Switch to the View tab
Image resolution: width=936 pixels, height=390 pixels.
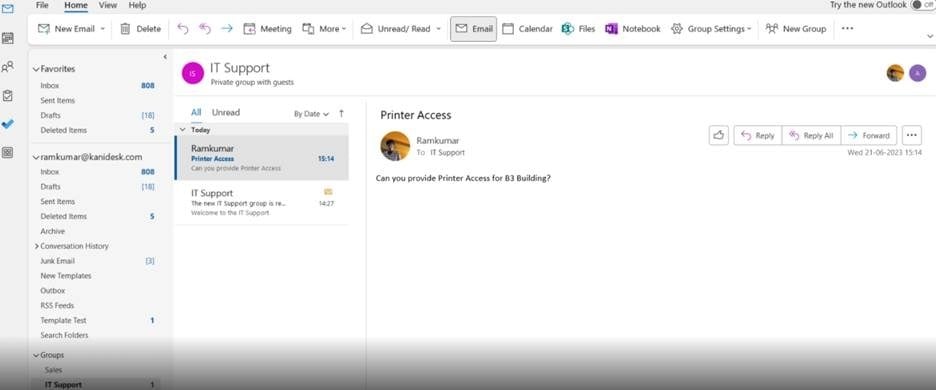[x=108, y=5]
